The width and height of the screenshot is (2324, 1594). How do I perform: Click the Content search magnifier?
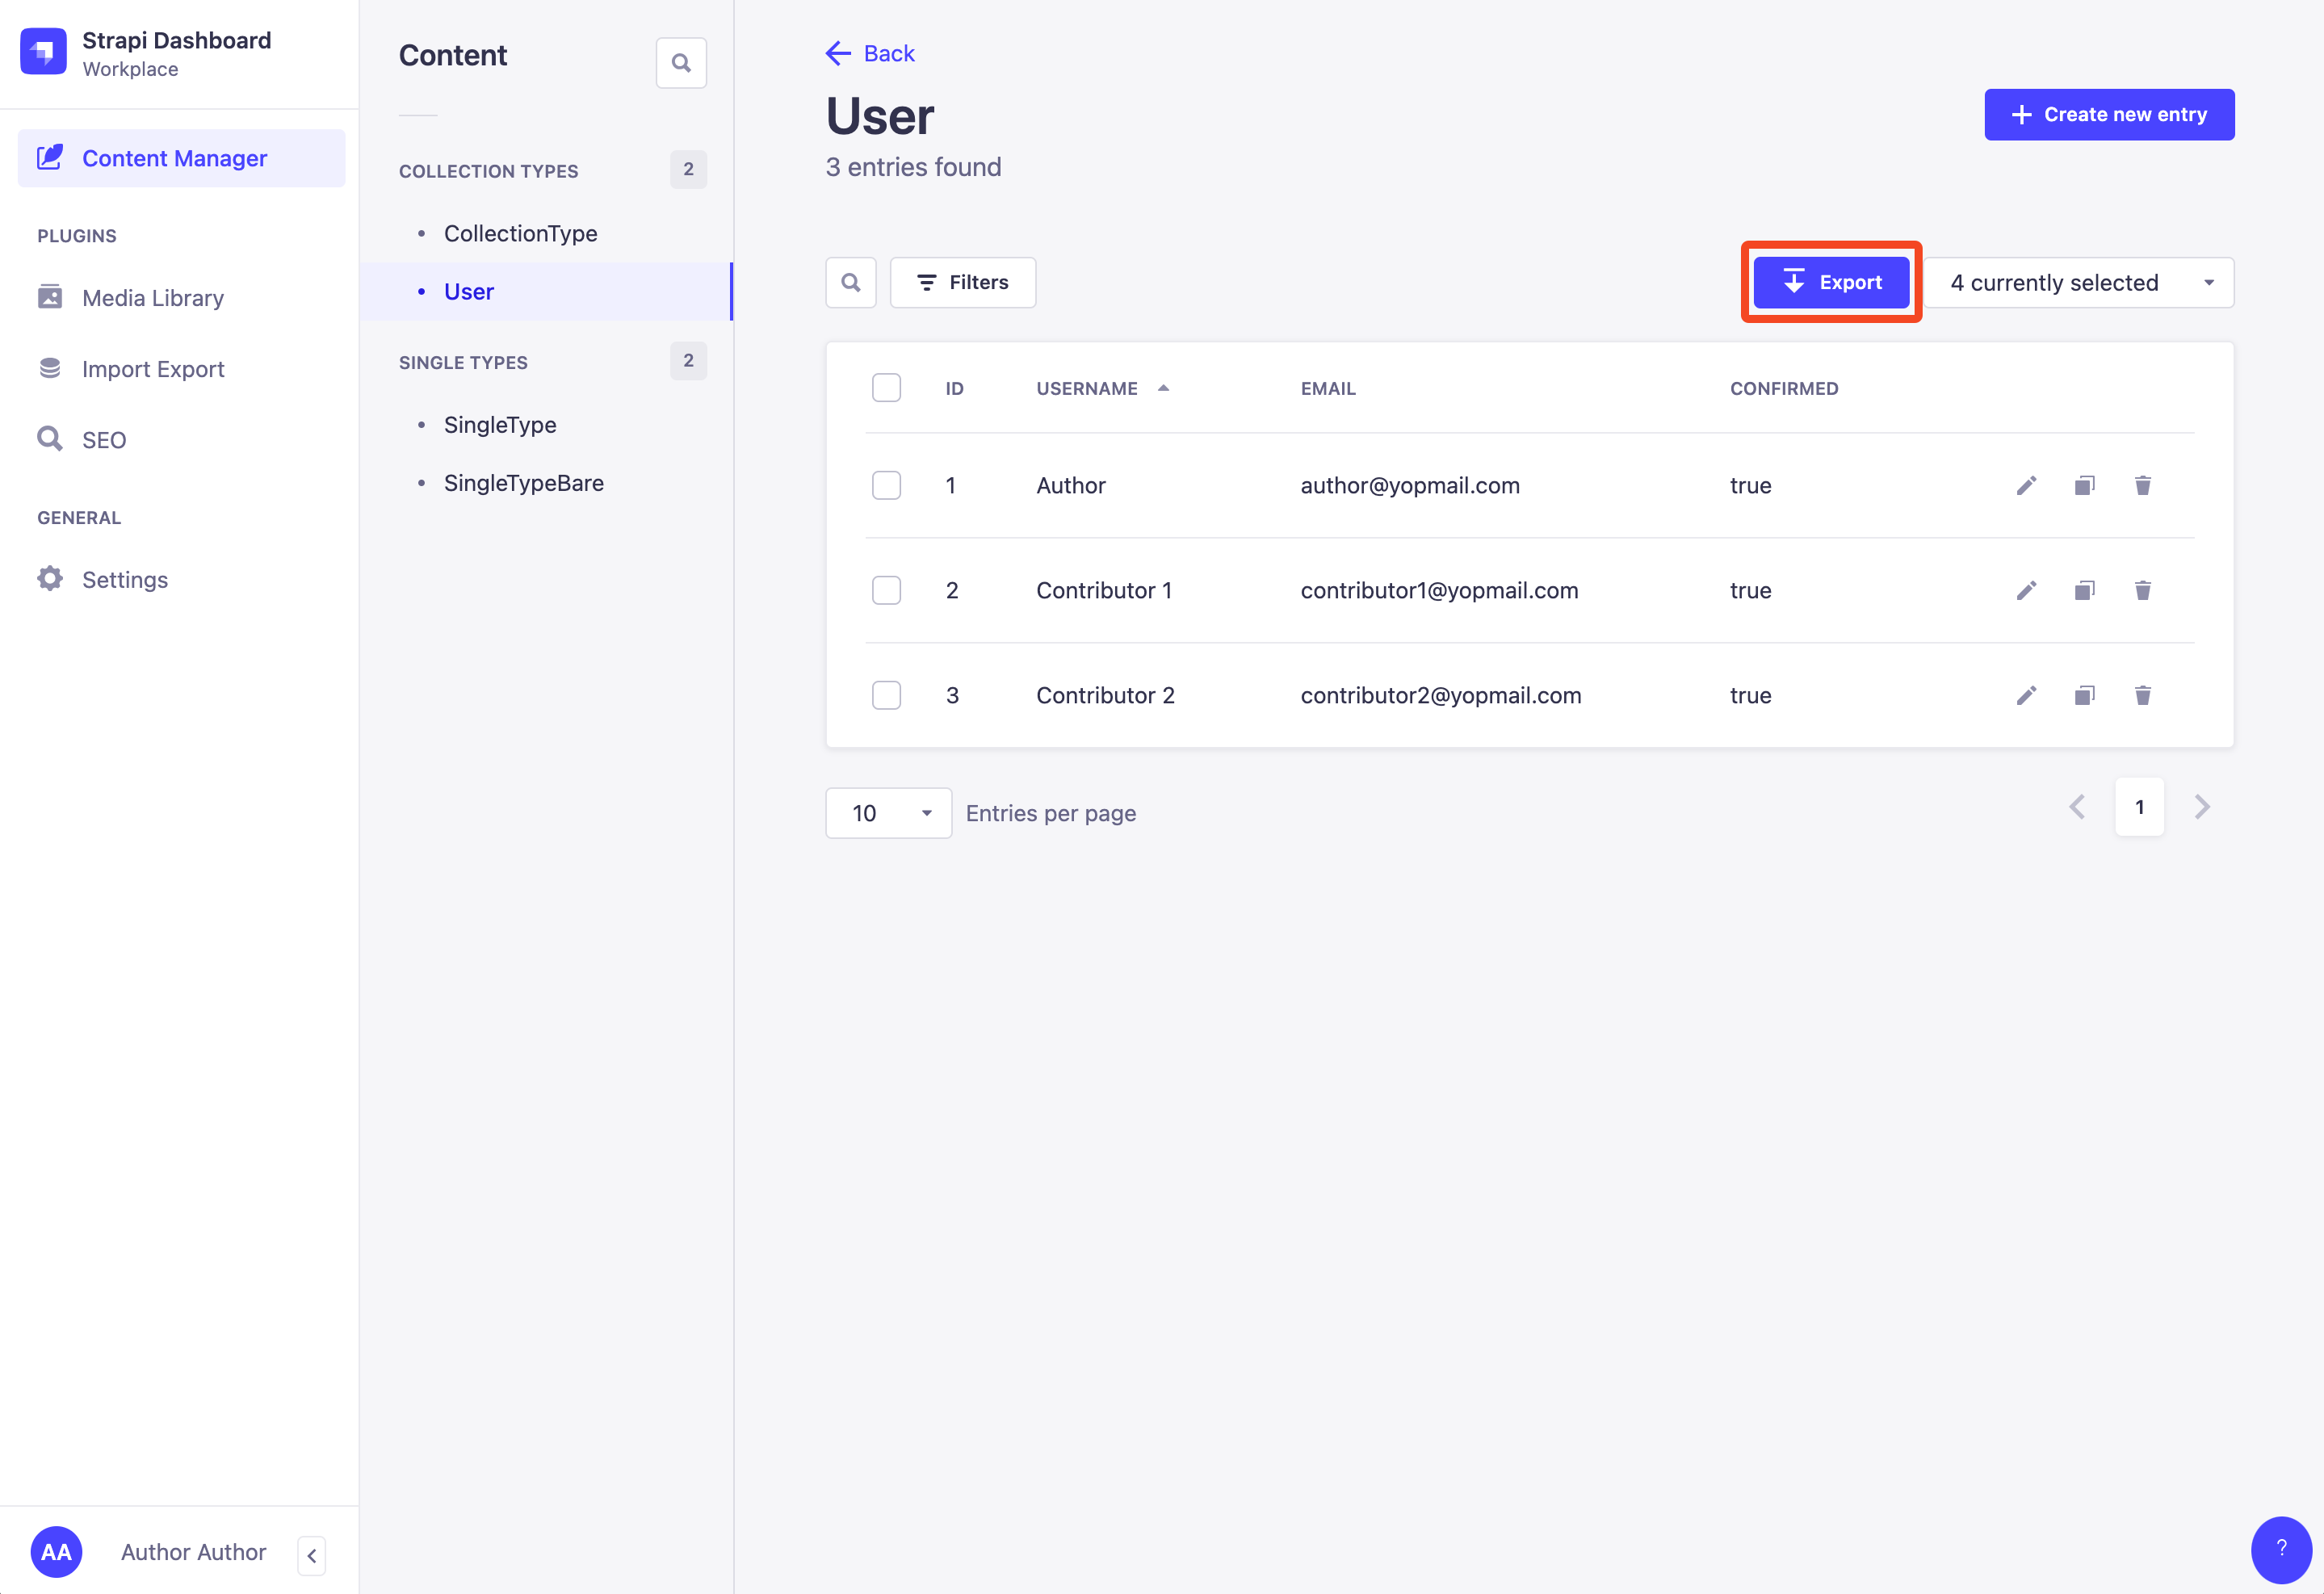[x=681, y=62]
